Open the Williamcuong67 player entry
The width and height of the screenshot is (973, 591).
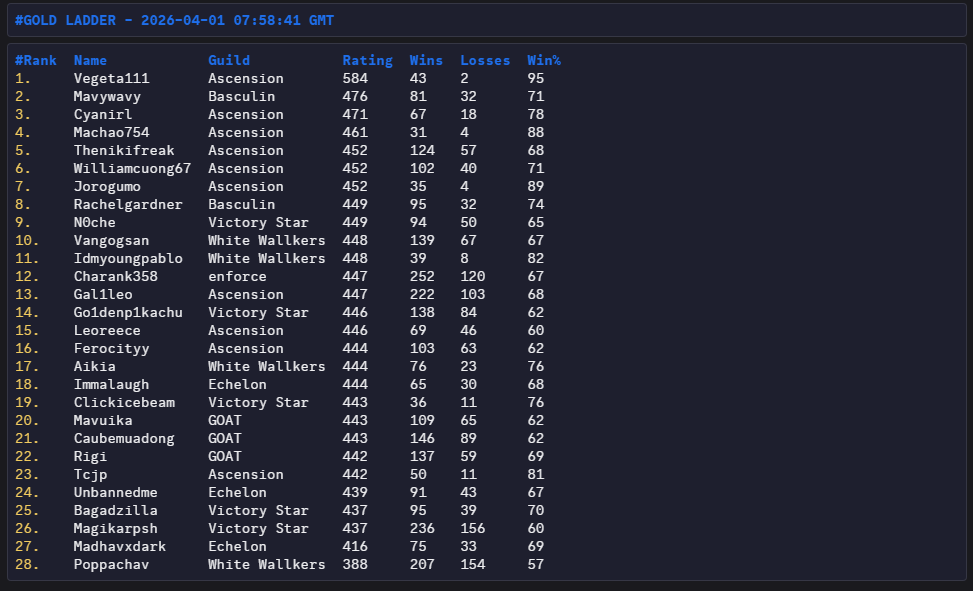132,168
